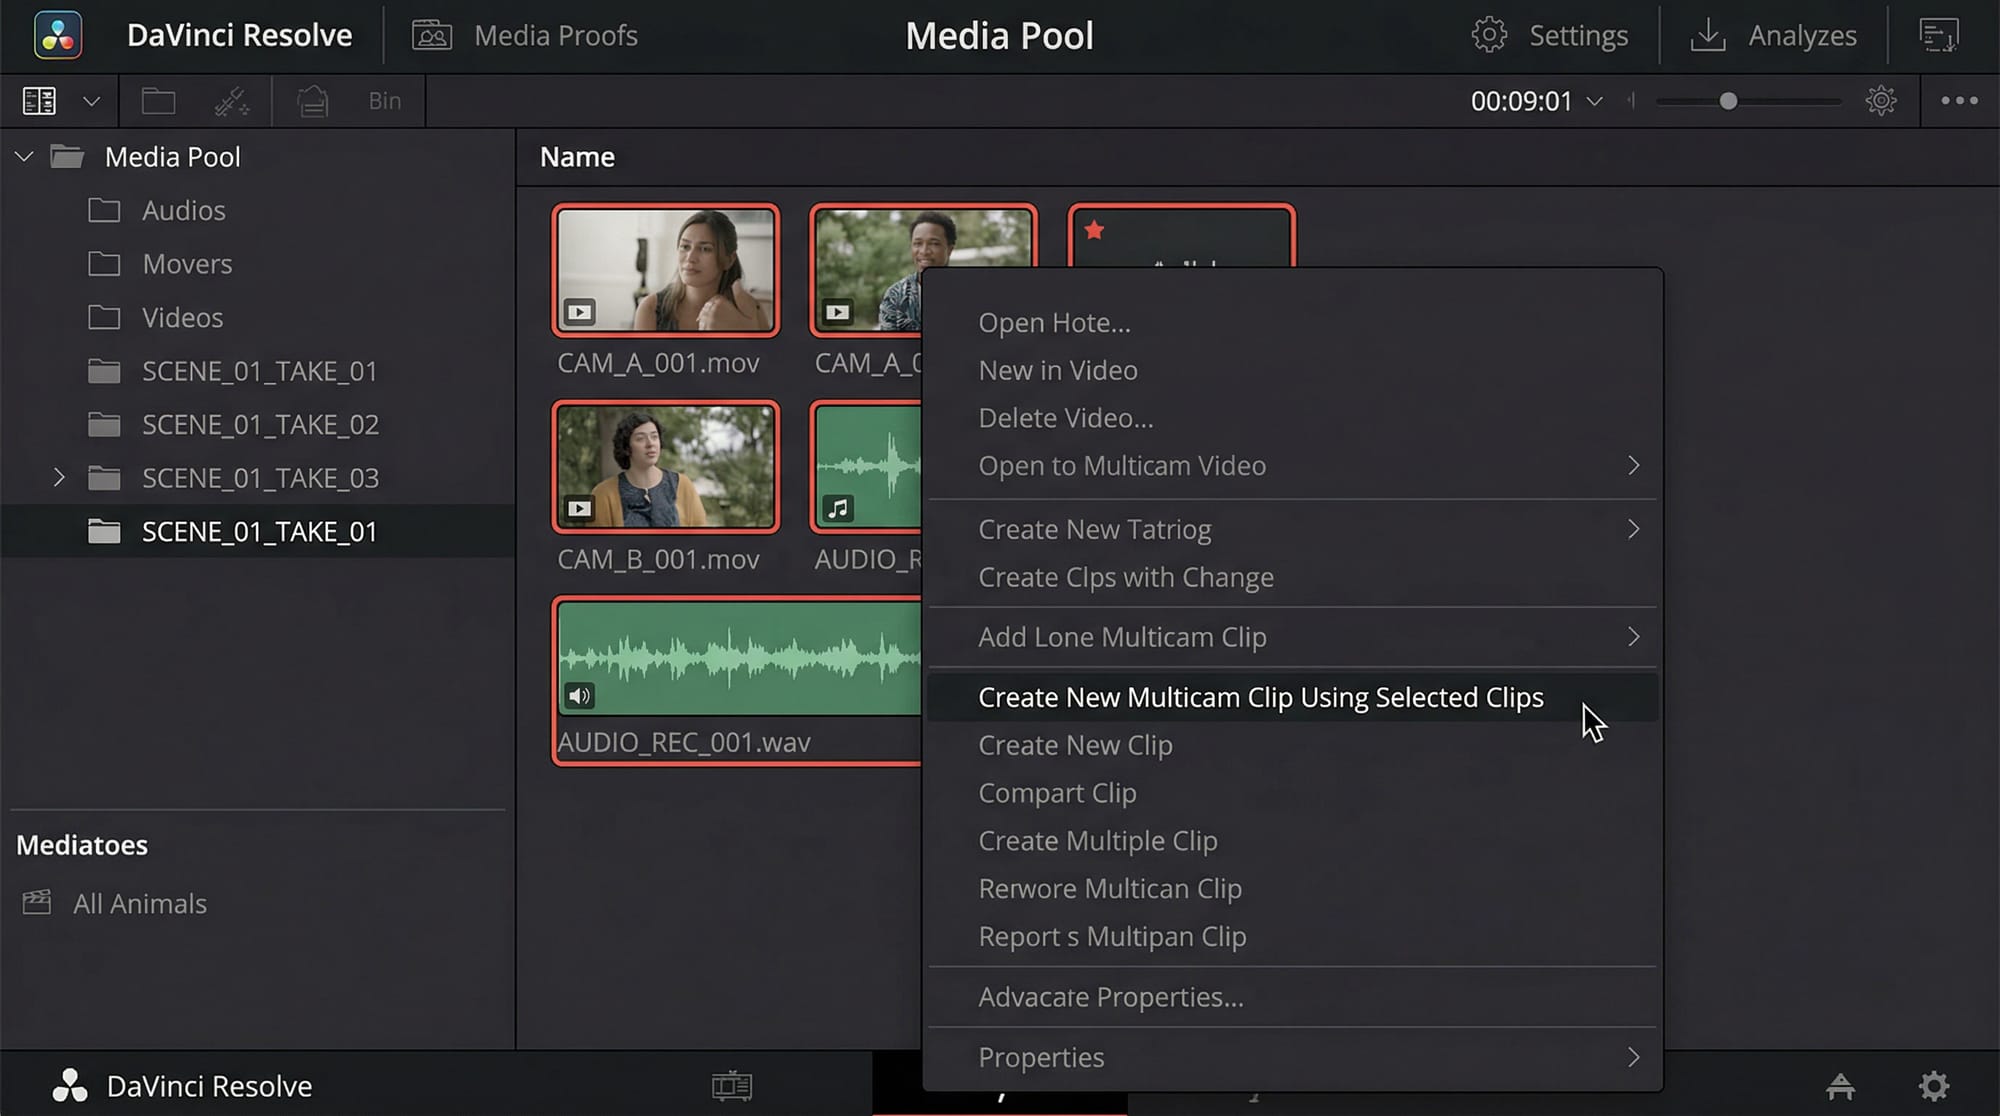The width and height of the screenshot is (2000, 1116).
Task: Choose Create New Multicam Clip Using Selected Clips
Action: point(1260,697)
